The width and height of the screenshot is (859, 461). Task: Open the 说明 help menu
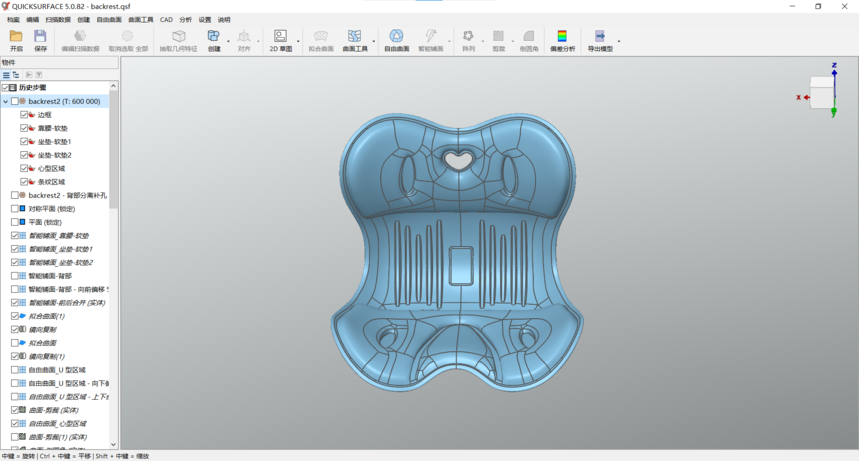coord(224,20)
